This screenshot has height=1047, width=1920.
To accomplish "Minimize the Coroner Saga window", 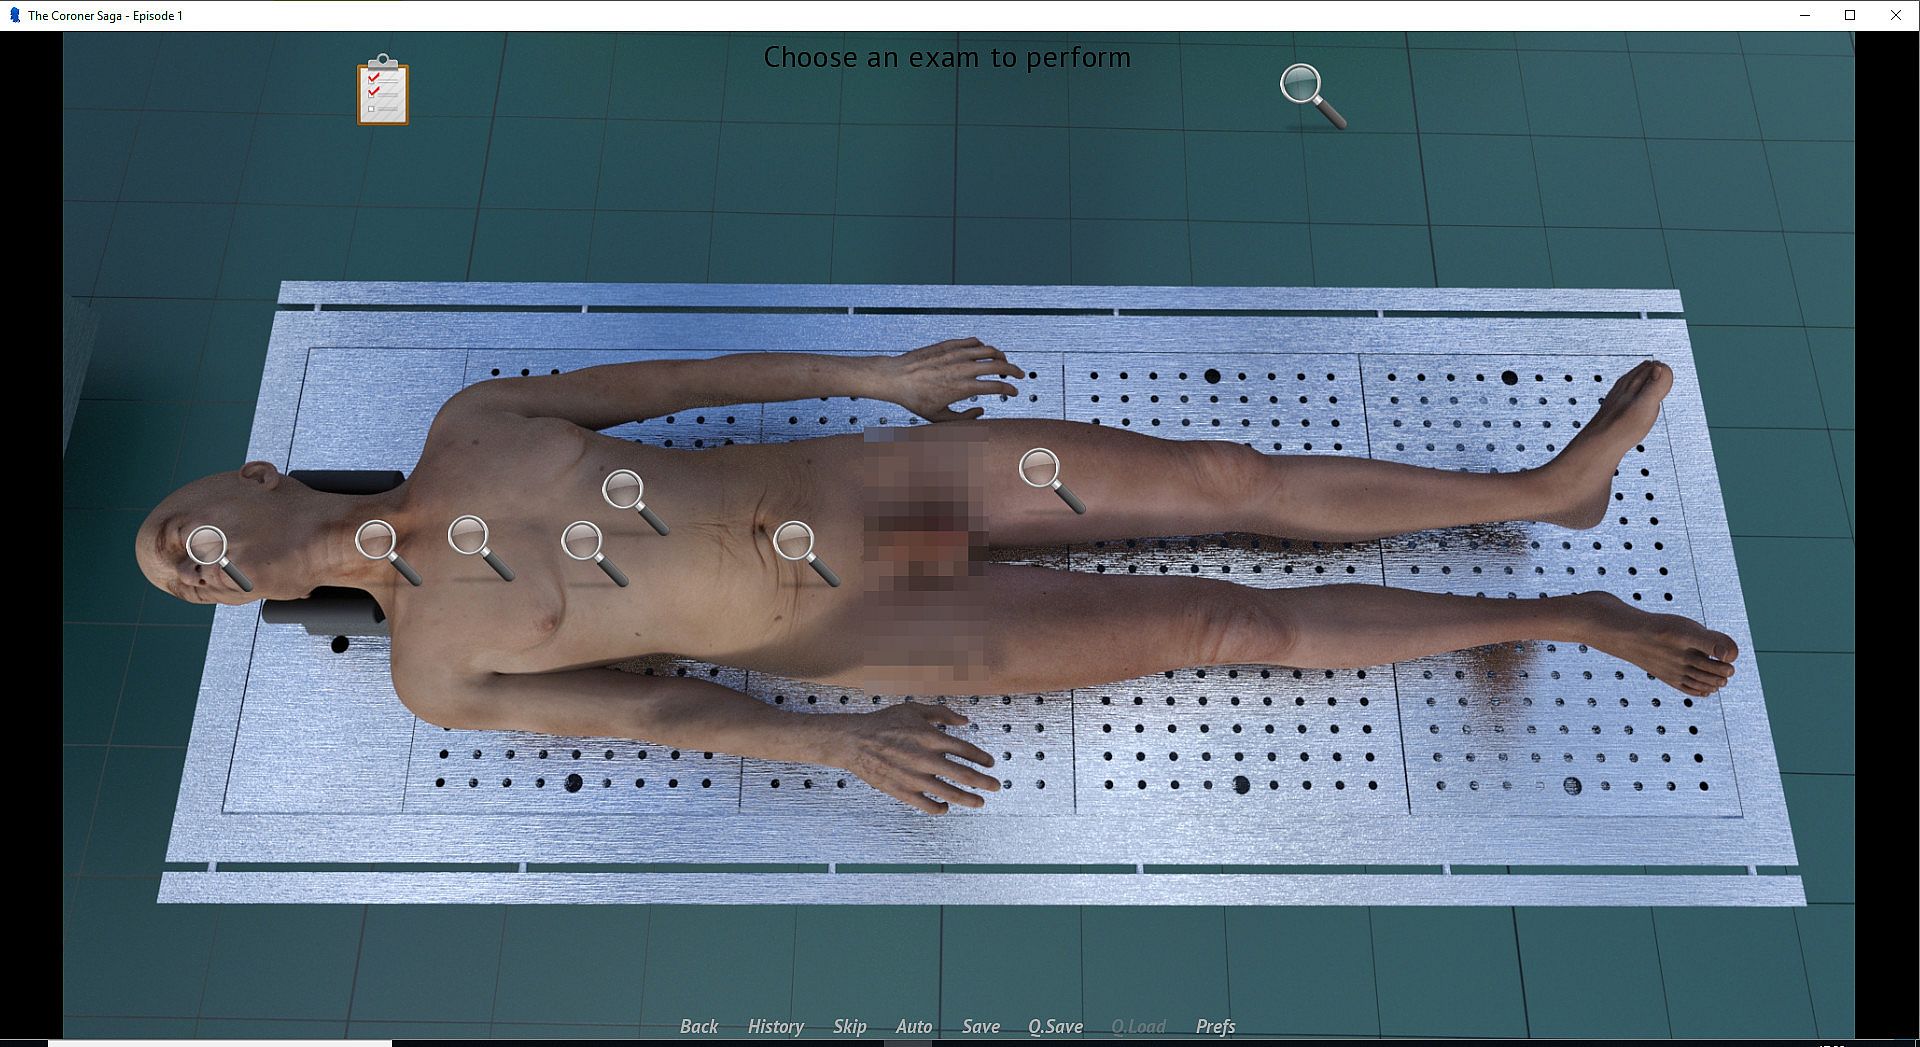I will pyautogui.click(x=1805, y=15).
